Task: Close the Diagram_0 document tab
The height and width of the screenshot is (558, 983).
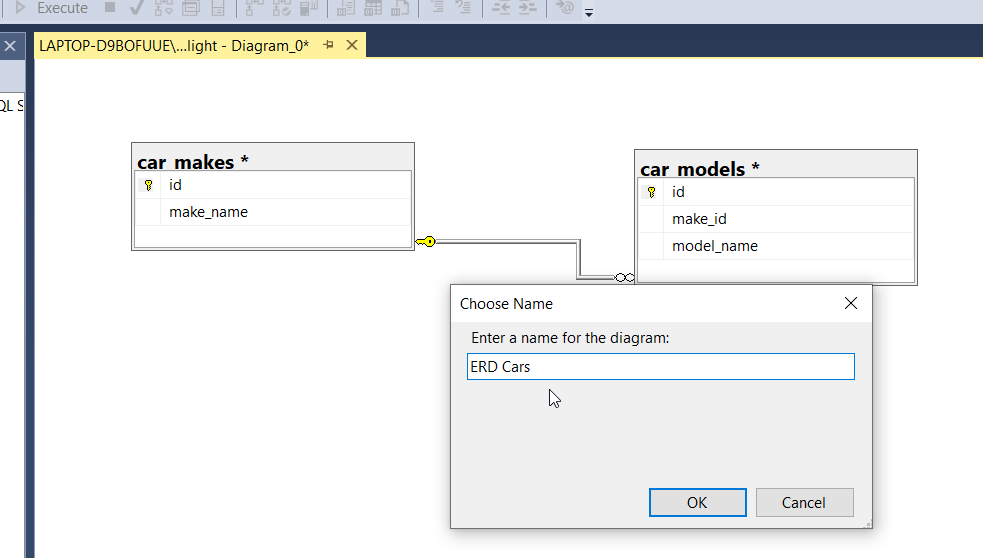Action: [351, 46]
